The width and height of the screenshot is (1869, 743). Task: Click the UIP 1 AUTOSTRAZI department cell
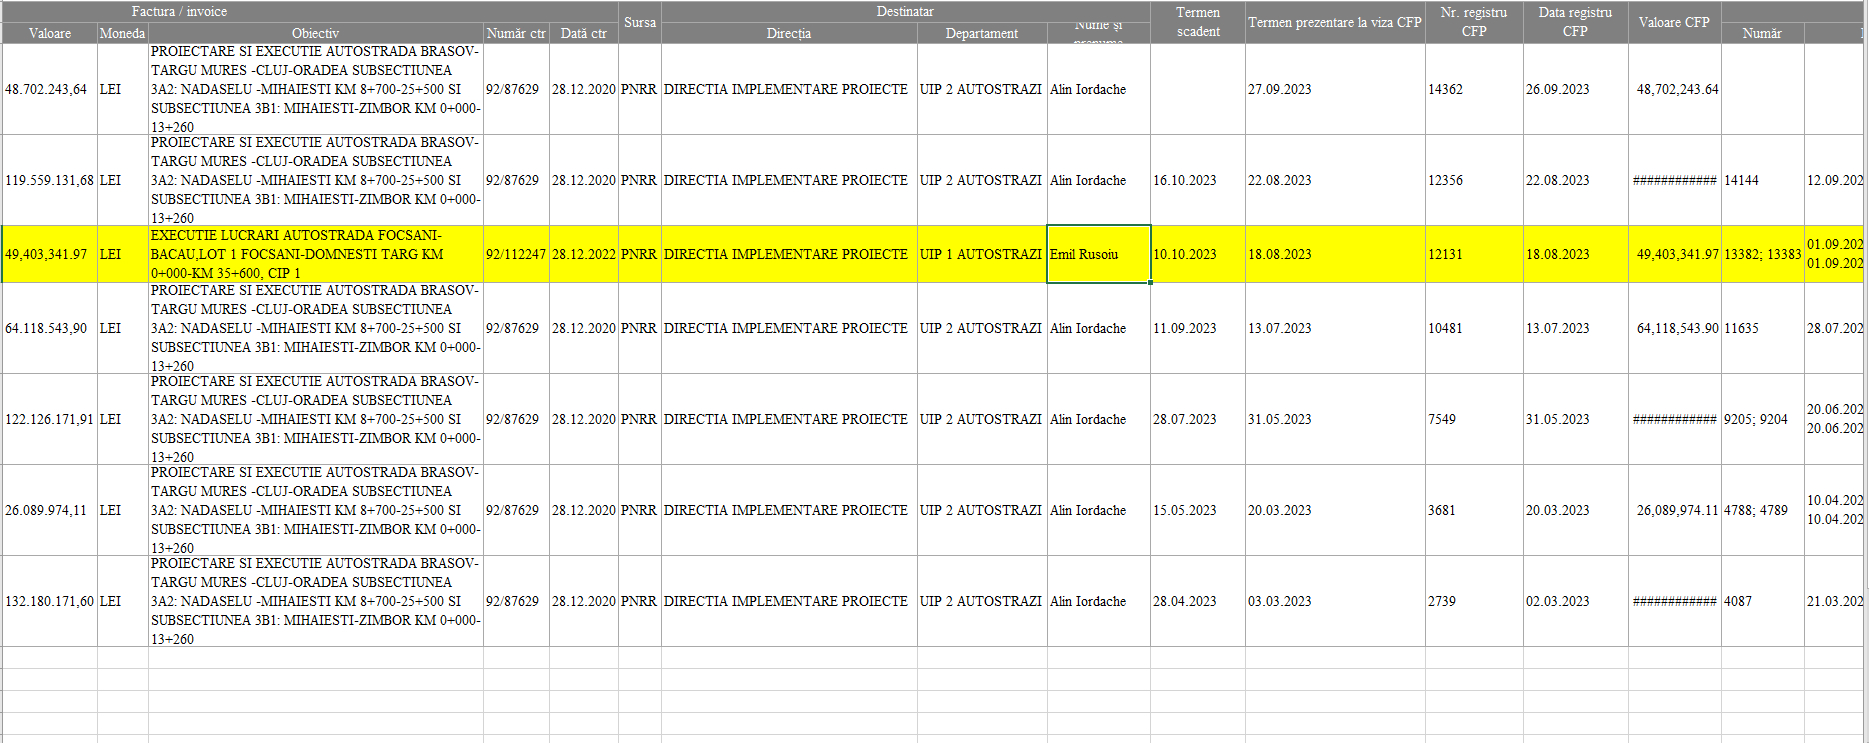981,254
